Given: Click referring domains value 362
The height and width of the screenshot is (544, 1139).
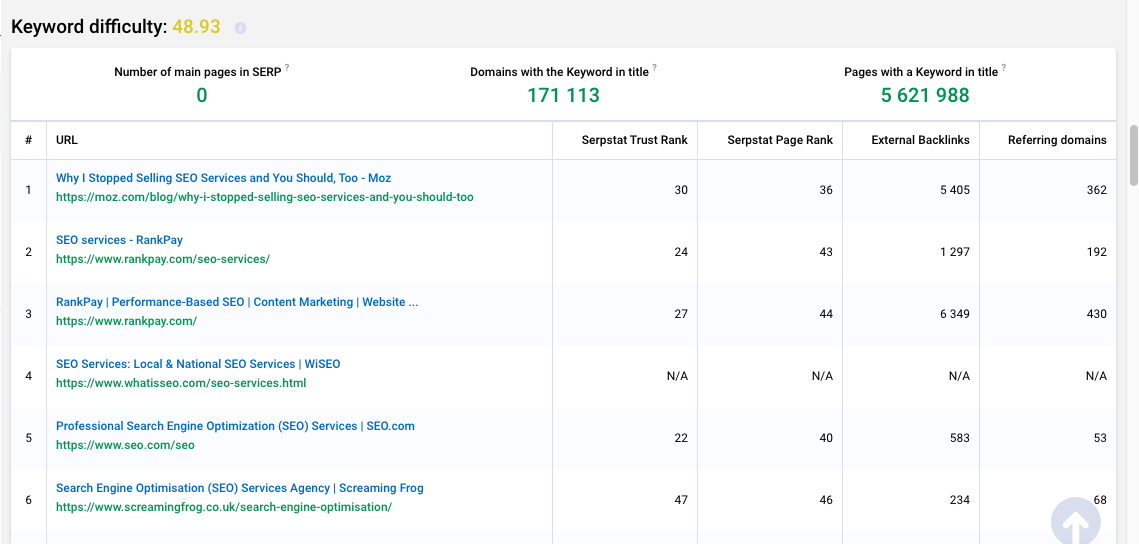Looking at the screenshot, I should pyautogui.click(x=1097, y=190).
